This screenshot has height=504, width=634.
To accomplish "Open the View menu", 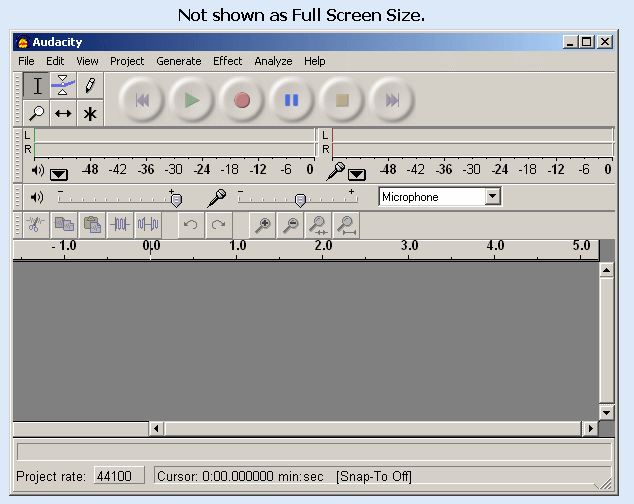I will (87, 61).
